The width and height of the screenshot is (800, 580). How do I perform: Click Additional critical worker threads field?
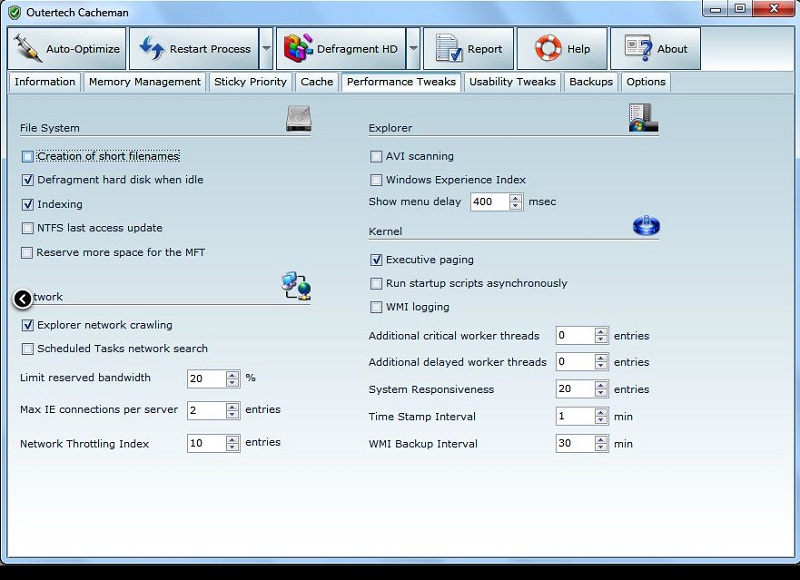[x=575, y=335]
